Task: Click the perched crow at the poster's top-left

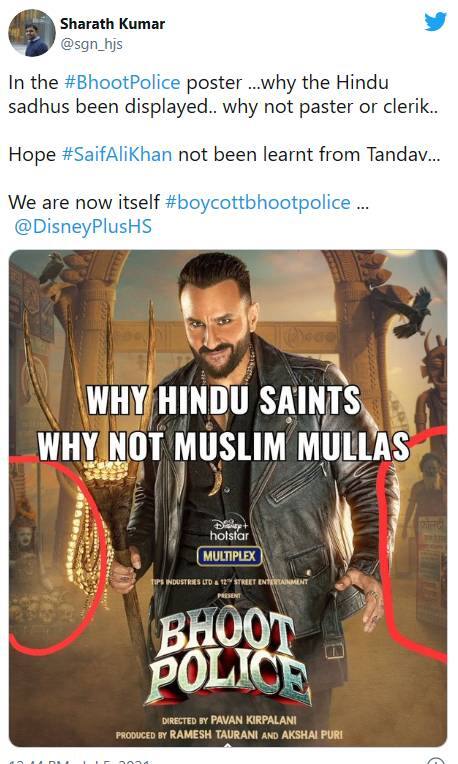Action: (x=50, y=267)
